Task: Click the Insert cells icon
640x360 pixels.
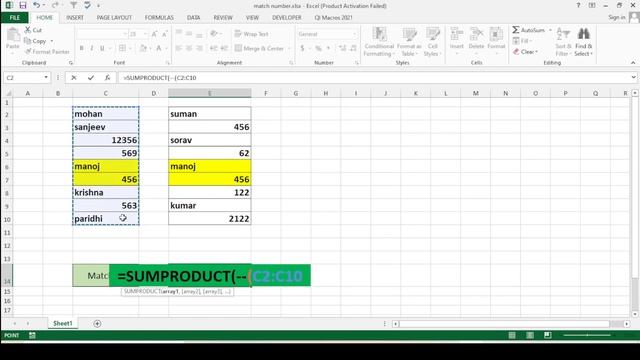Action: click(x=457, y=33)
